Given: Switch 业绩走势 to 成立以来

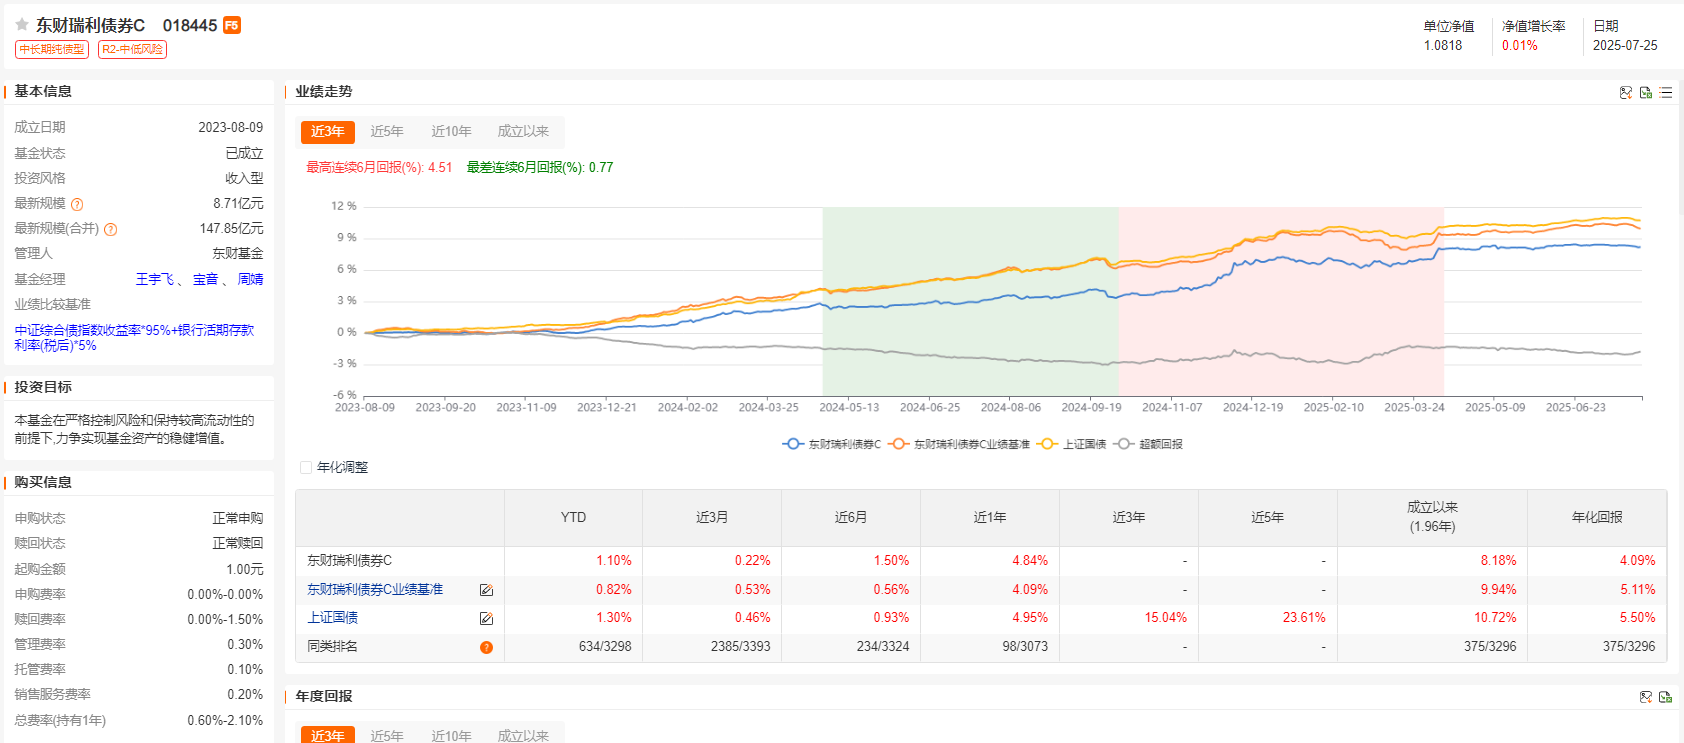Looking at the screenshot, I should 523,131.
